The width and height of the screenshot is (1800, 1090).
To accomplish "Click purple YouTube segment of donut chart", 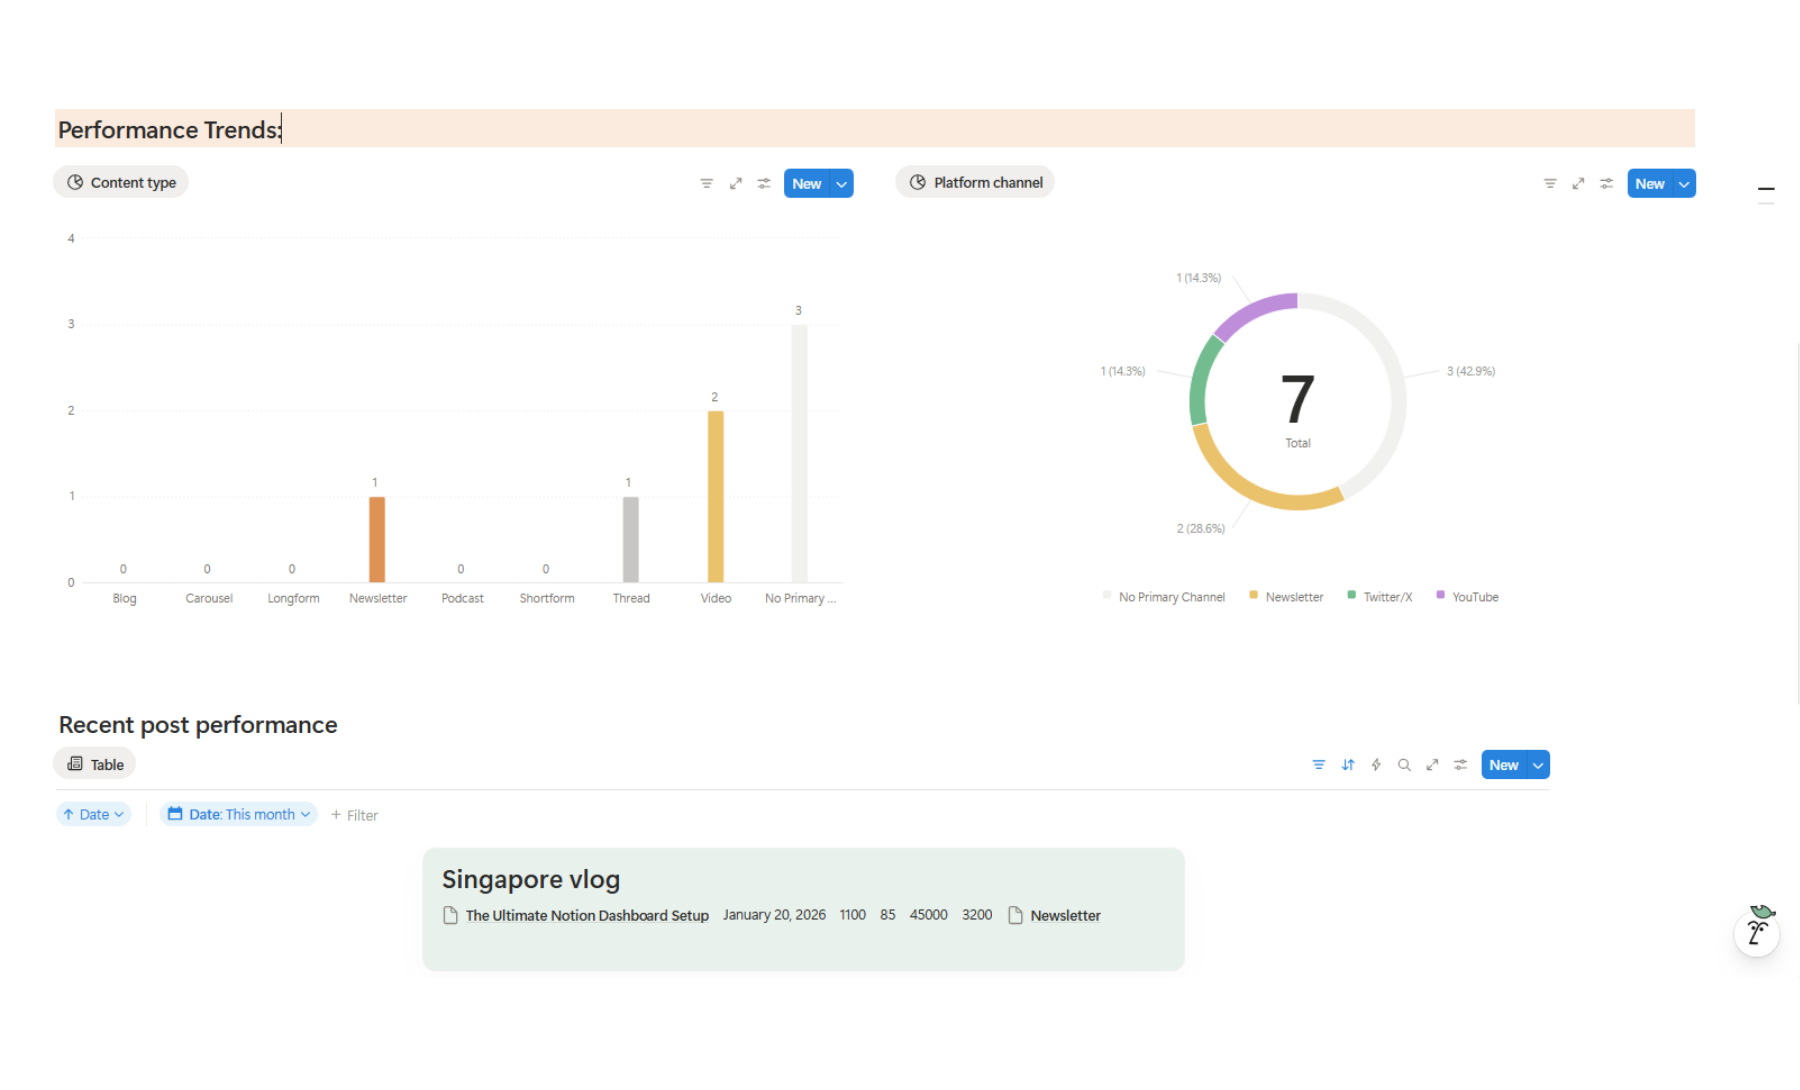I will click(x=1252, y=314).
